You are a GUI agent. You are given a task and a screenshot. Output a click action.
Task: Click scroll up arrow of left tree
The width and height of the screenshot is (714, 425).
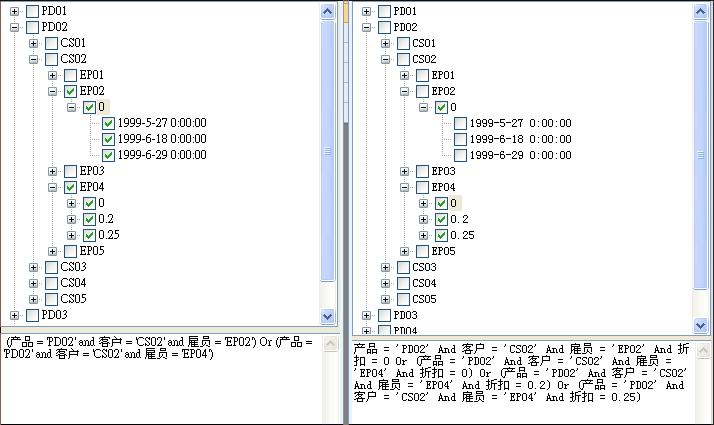(x=327, y=11)
